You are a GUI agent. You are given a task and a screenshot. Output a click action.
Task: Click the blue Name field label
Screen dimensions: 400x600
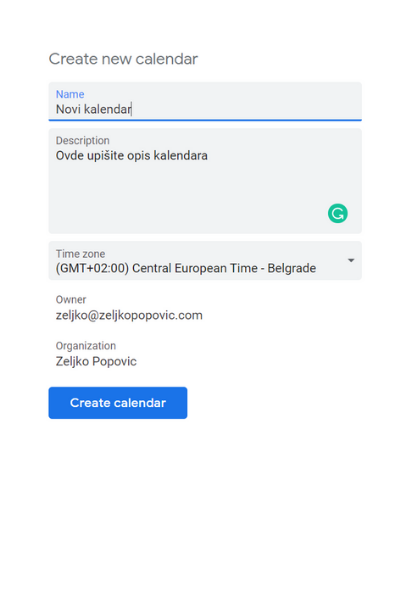click(x=70, y=94)
